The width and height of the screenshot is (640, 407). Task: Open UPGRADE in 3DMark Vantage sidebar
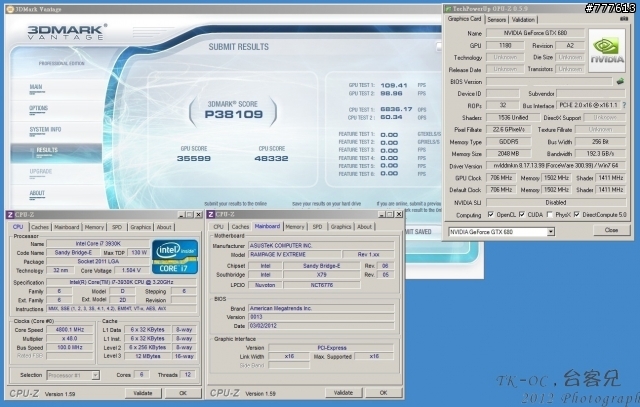click(40, 171)
